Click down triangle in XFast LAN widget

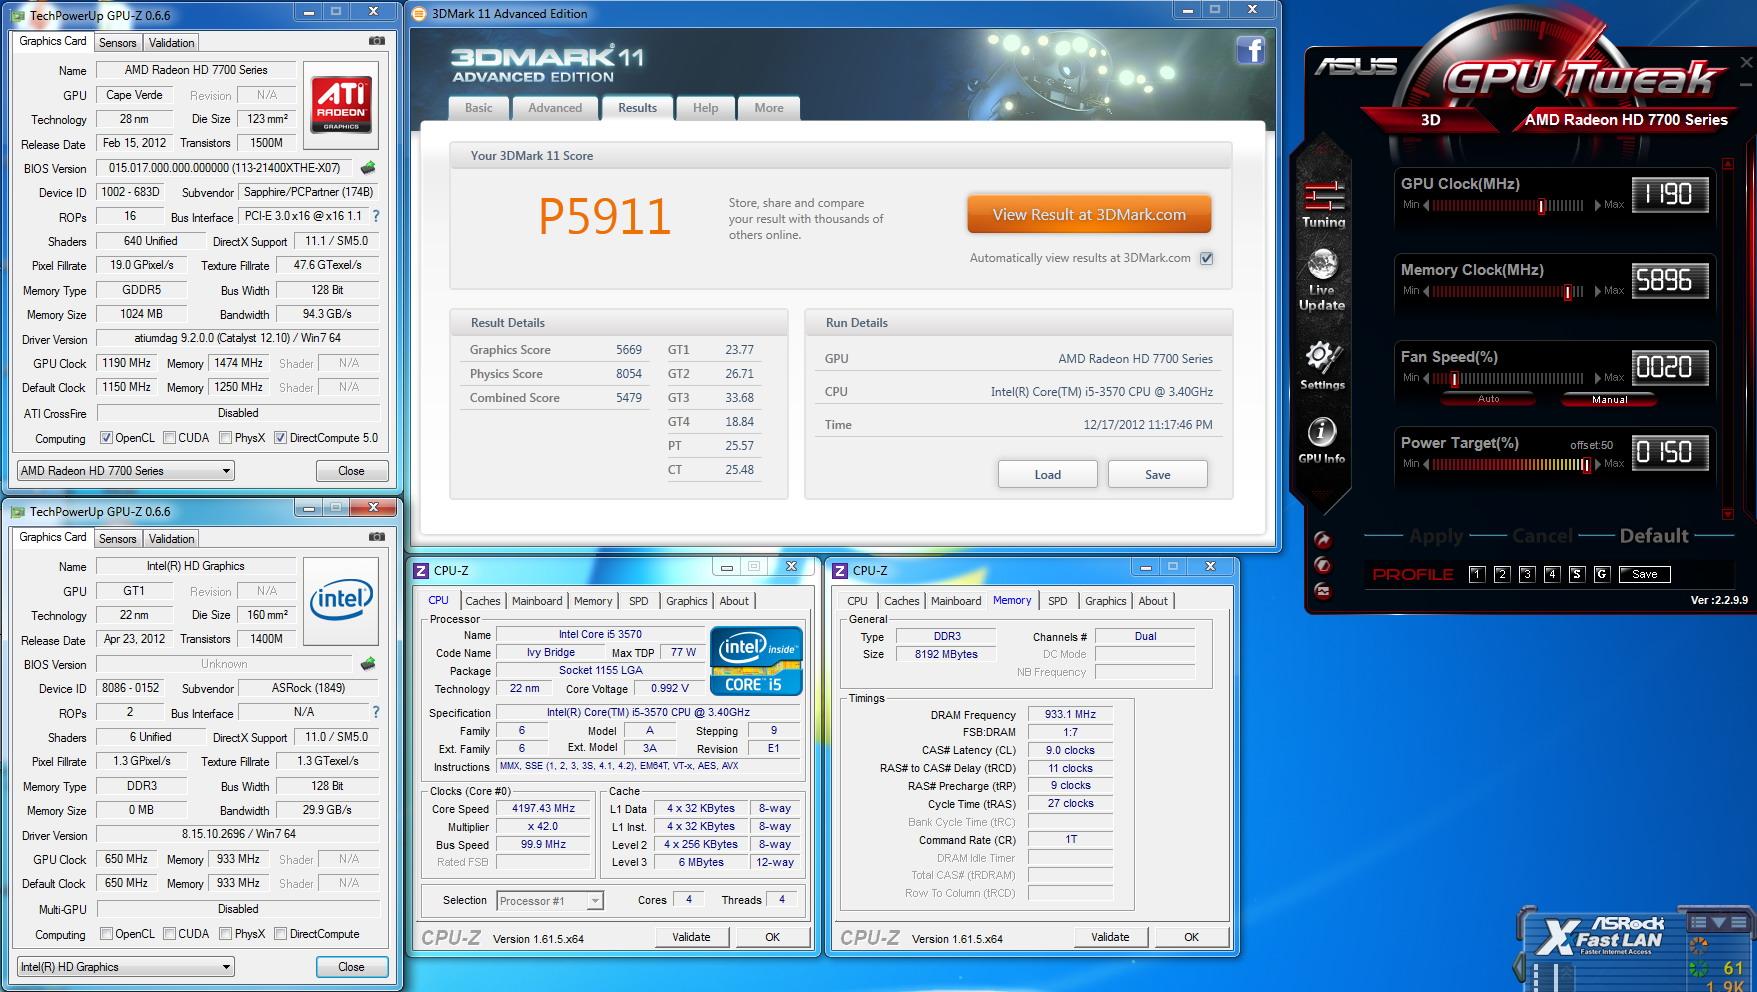click(1718, 922)
